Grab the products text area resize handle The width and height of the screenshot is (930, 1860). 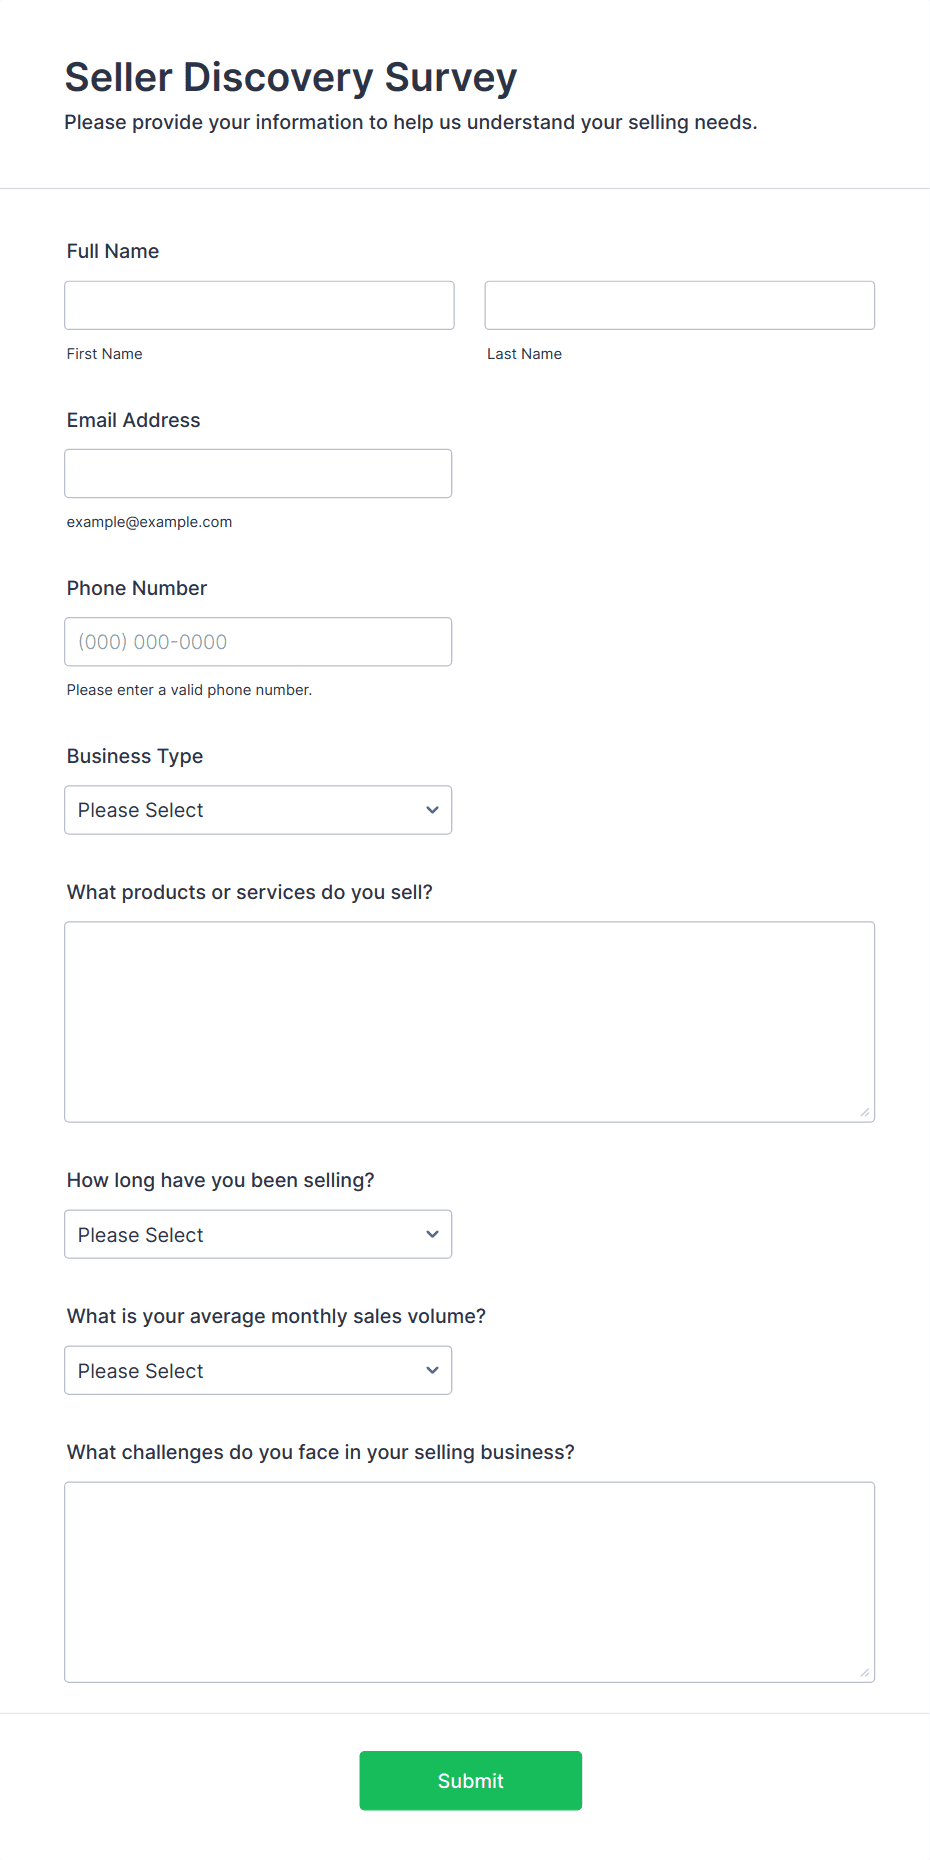click(865, 1112)
